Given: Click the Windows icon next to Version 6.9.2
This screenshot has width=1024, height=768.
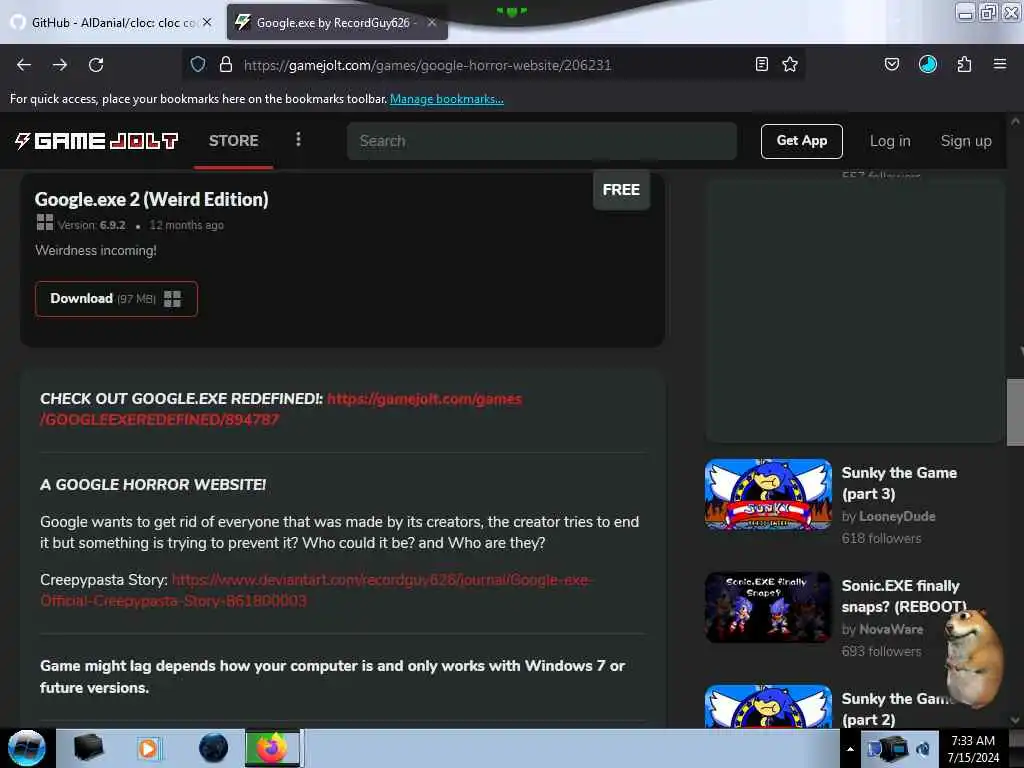Looking at the screenshot, I should pos(44,223).
